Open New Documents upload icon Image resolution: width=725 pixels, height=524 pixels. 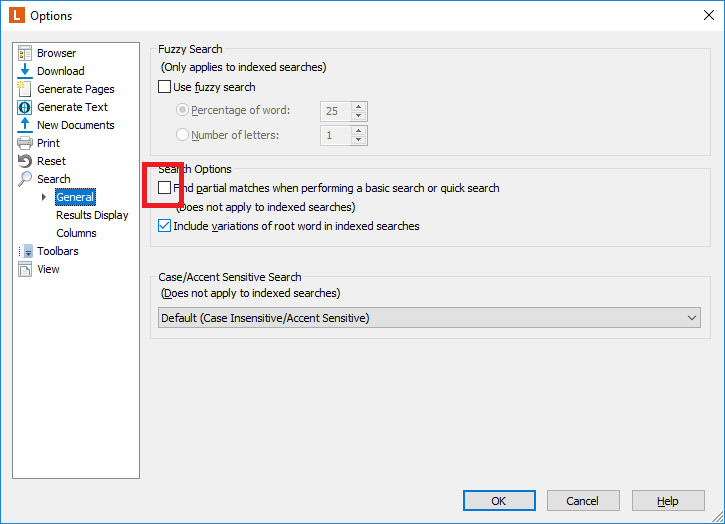tap(25, 125)
